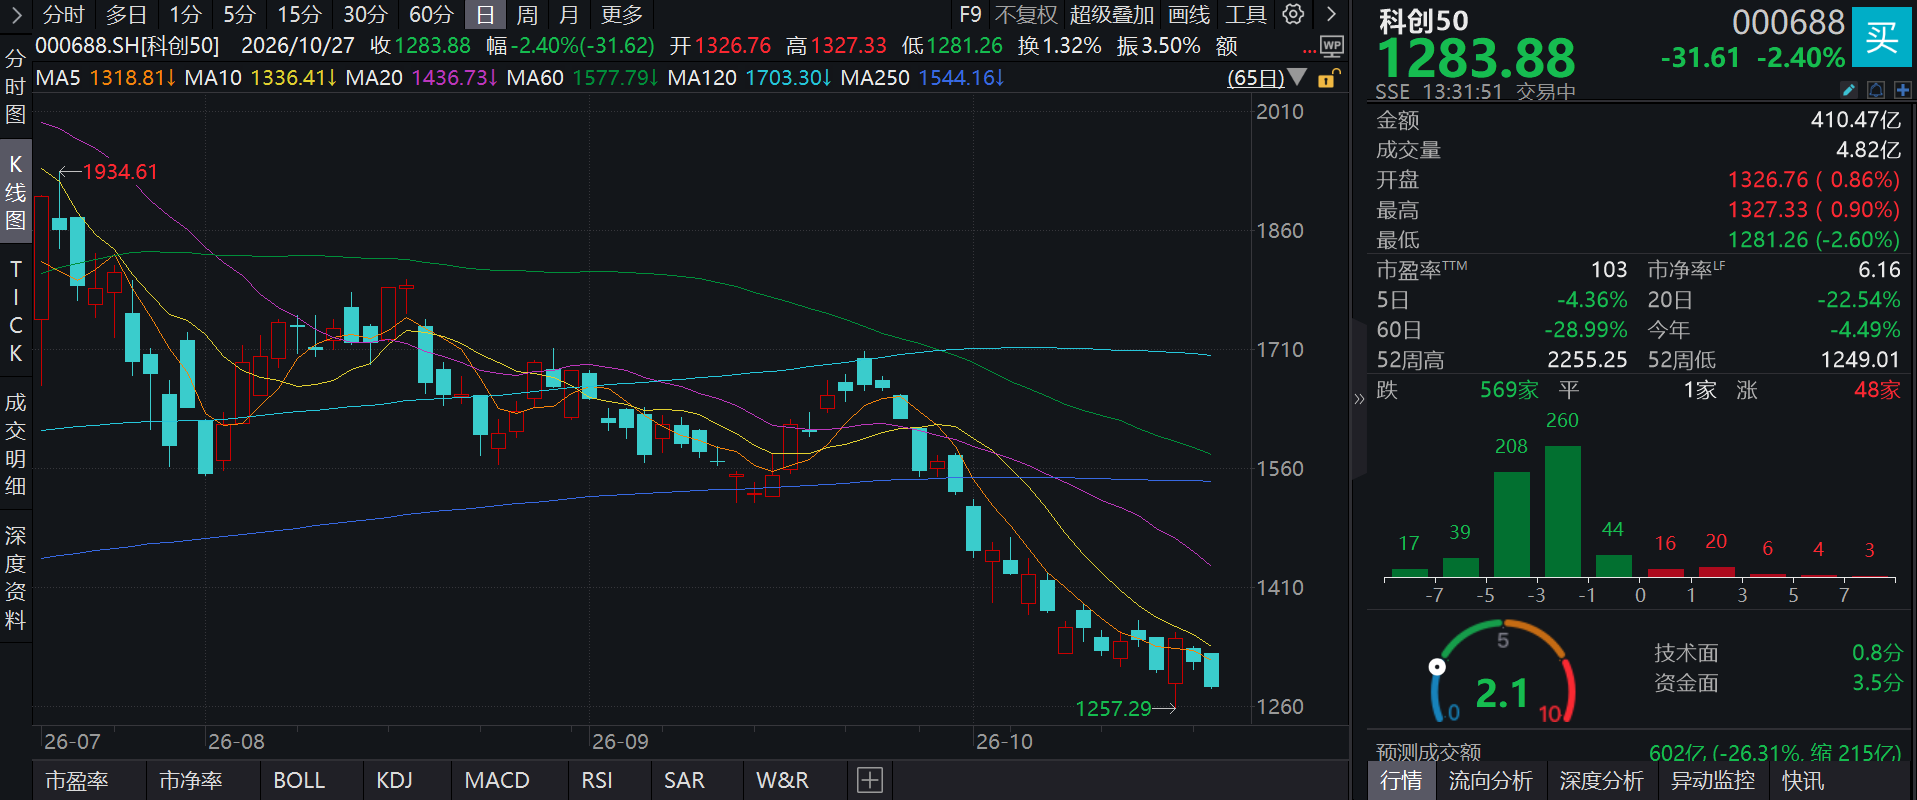
Task: Open the 65日 period dropdown
Action: coord(1266,78)
